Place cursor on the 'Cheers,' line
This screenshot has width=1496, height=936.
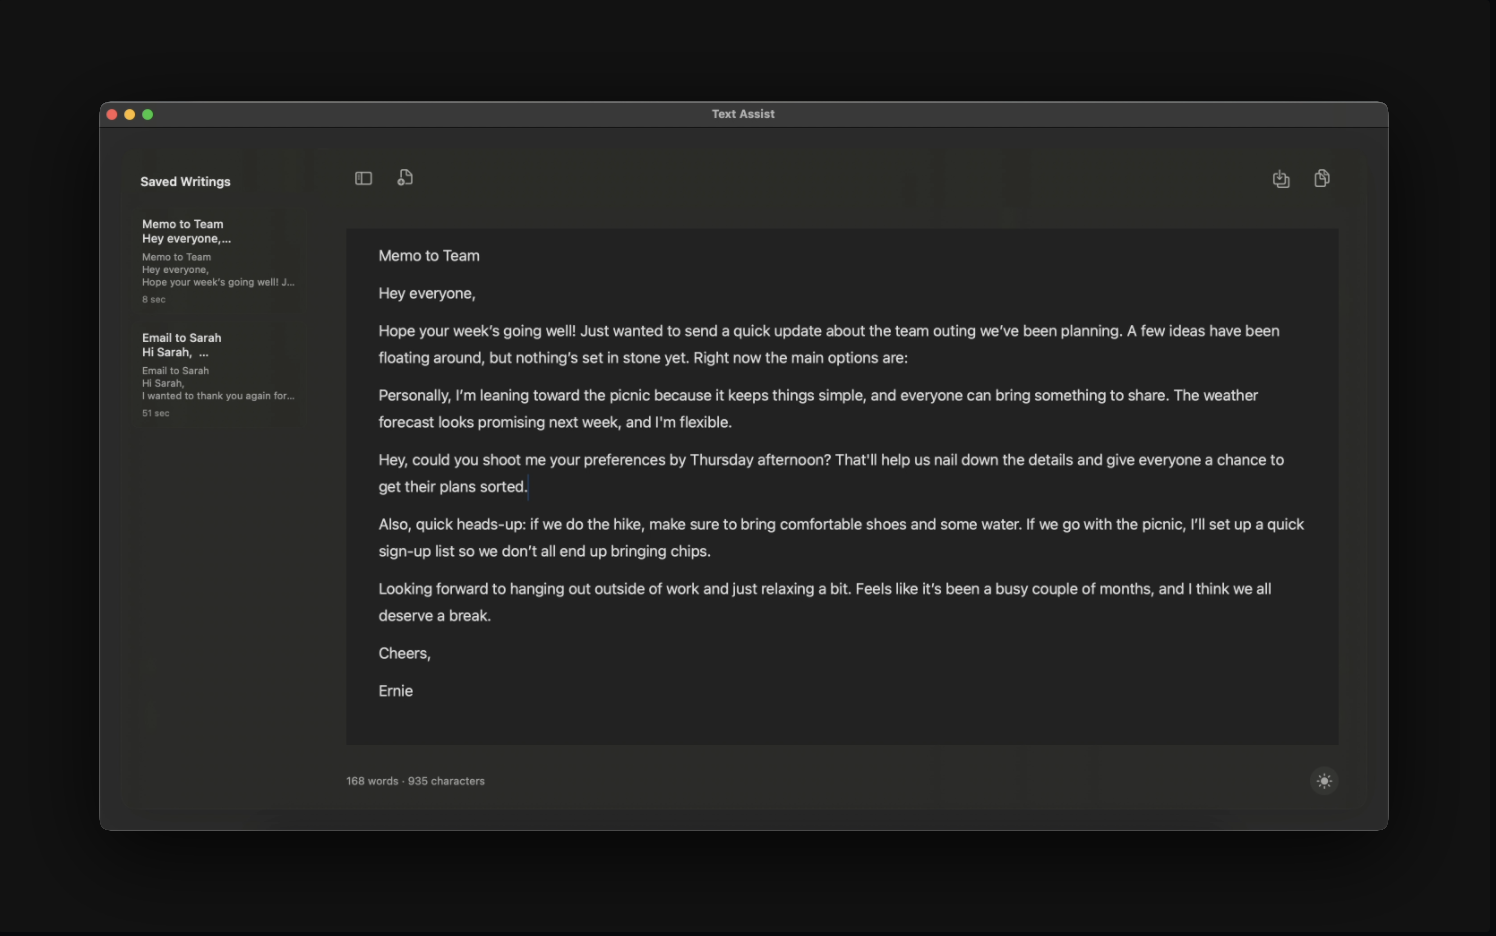(404, 654)
